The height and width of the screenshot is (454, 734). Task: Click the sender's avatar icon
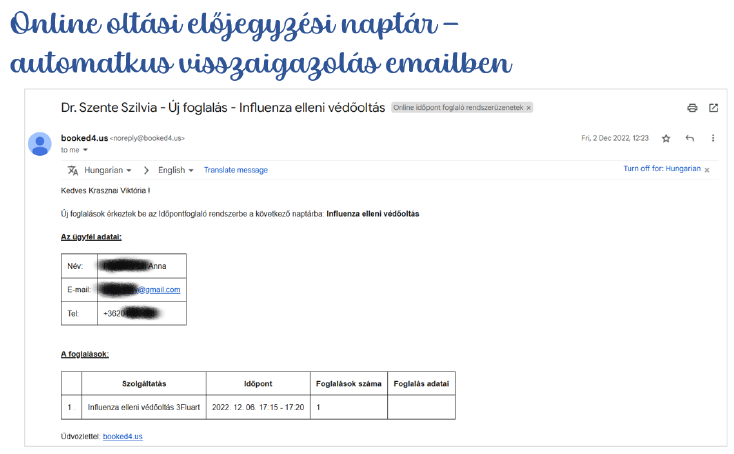pos(40,143)
